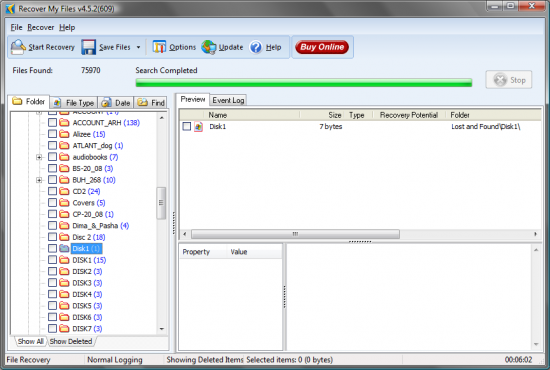The width and height of the screenshot is (550, 370).
Task: Click the Type column header
Action: click(357, 115)
